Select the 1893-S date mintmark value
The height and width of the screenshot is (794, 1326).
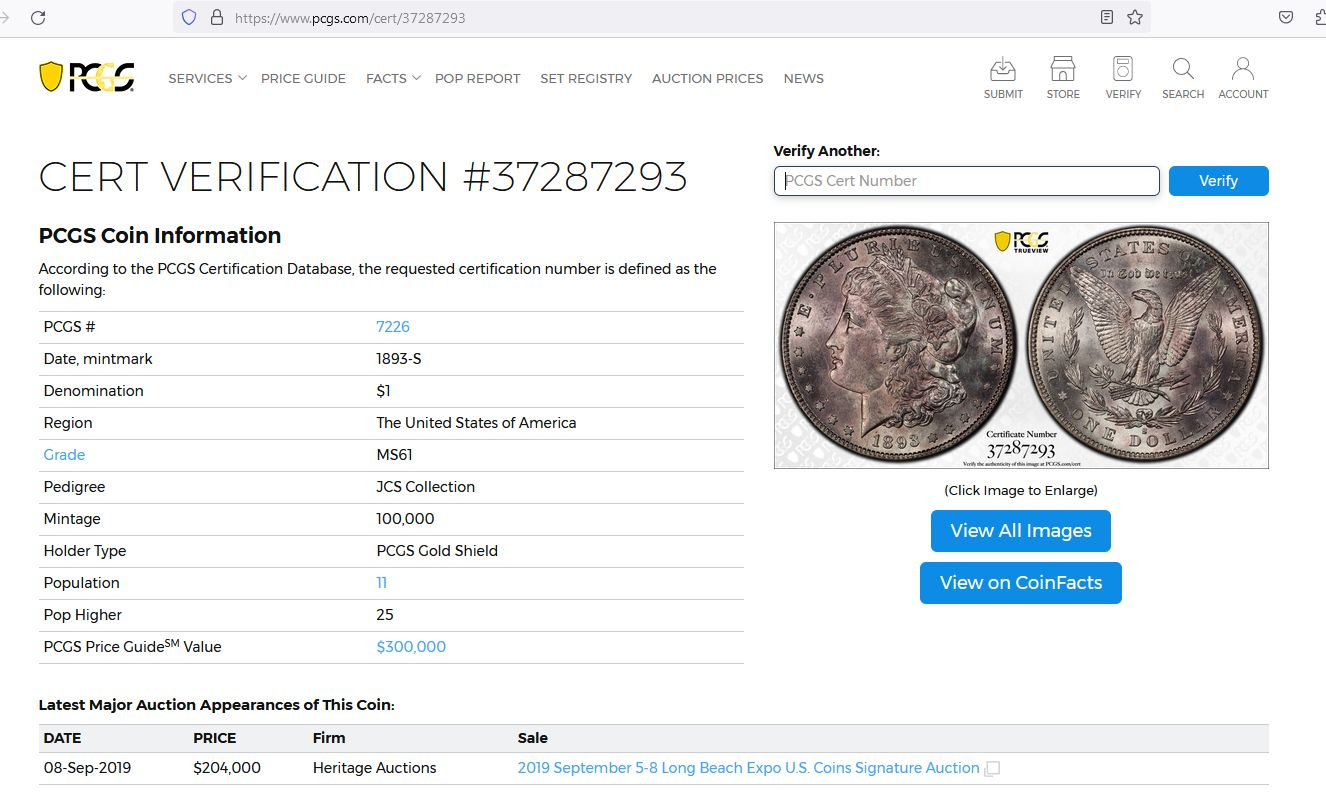(399, 359)
